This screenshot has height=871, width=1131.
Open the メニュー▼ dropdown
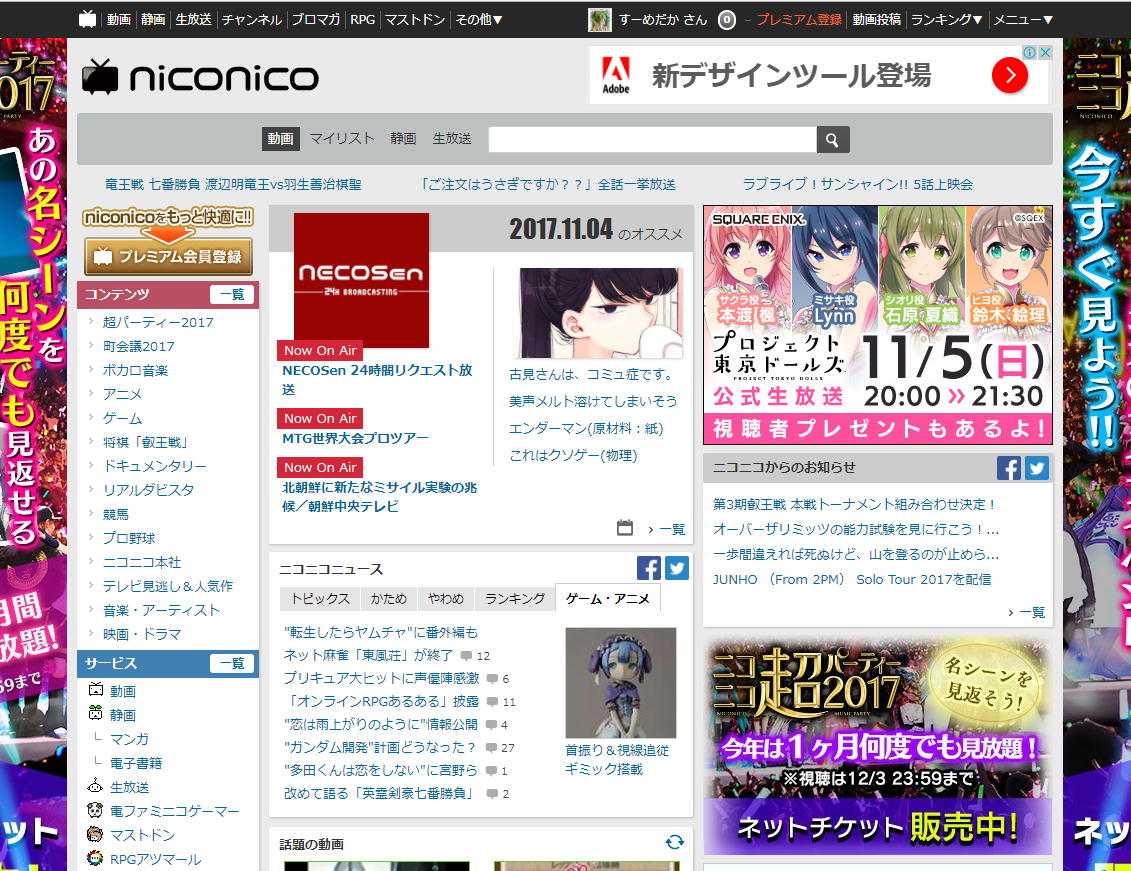click(x=1023, y=19)
